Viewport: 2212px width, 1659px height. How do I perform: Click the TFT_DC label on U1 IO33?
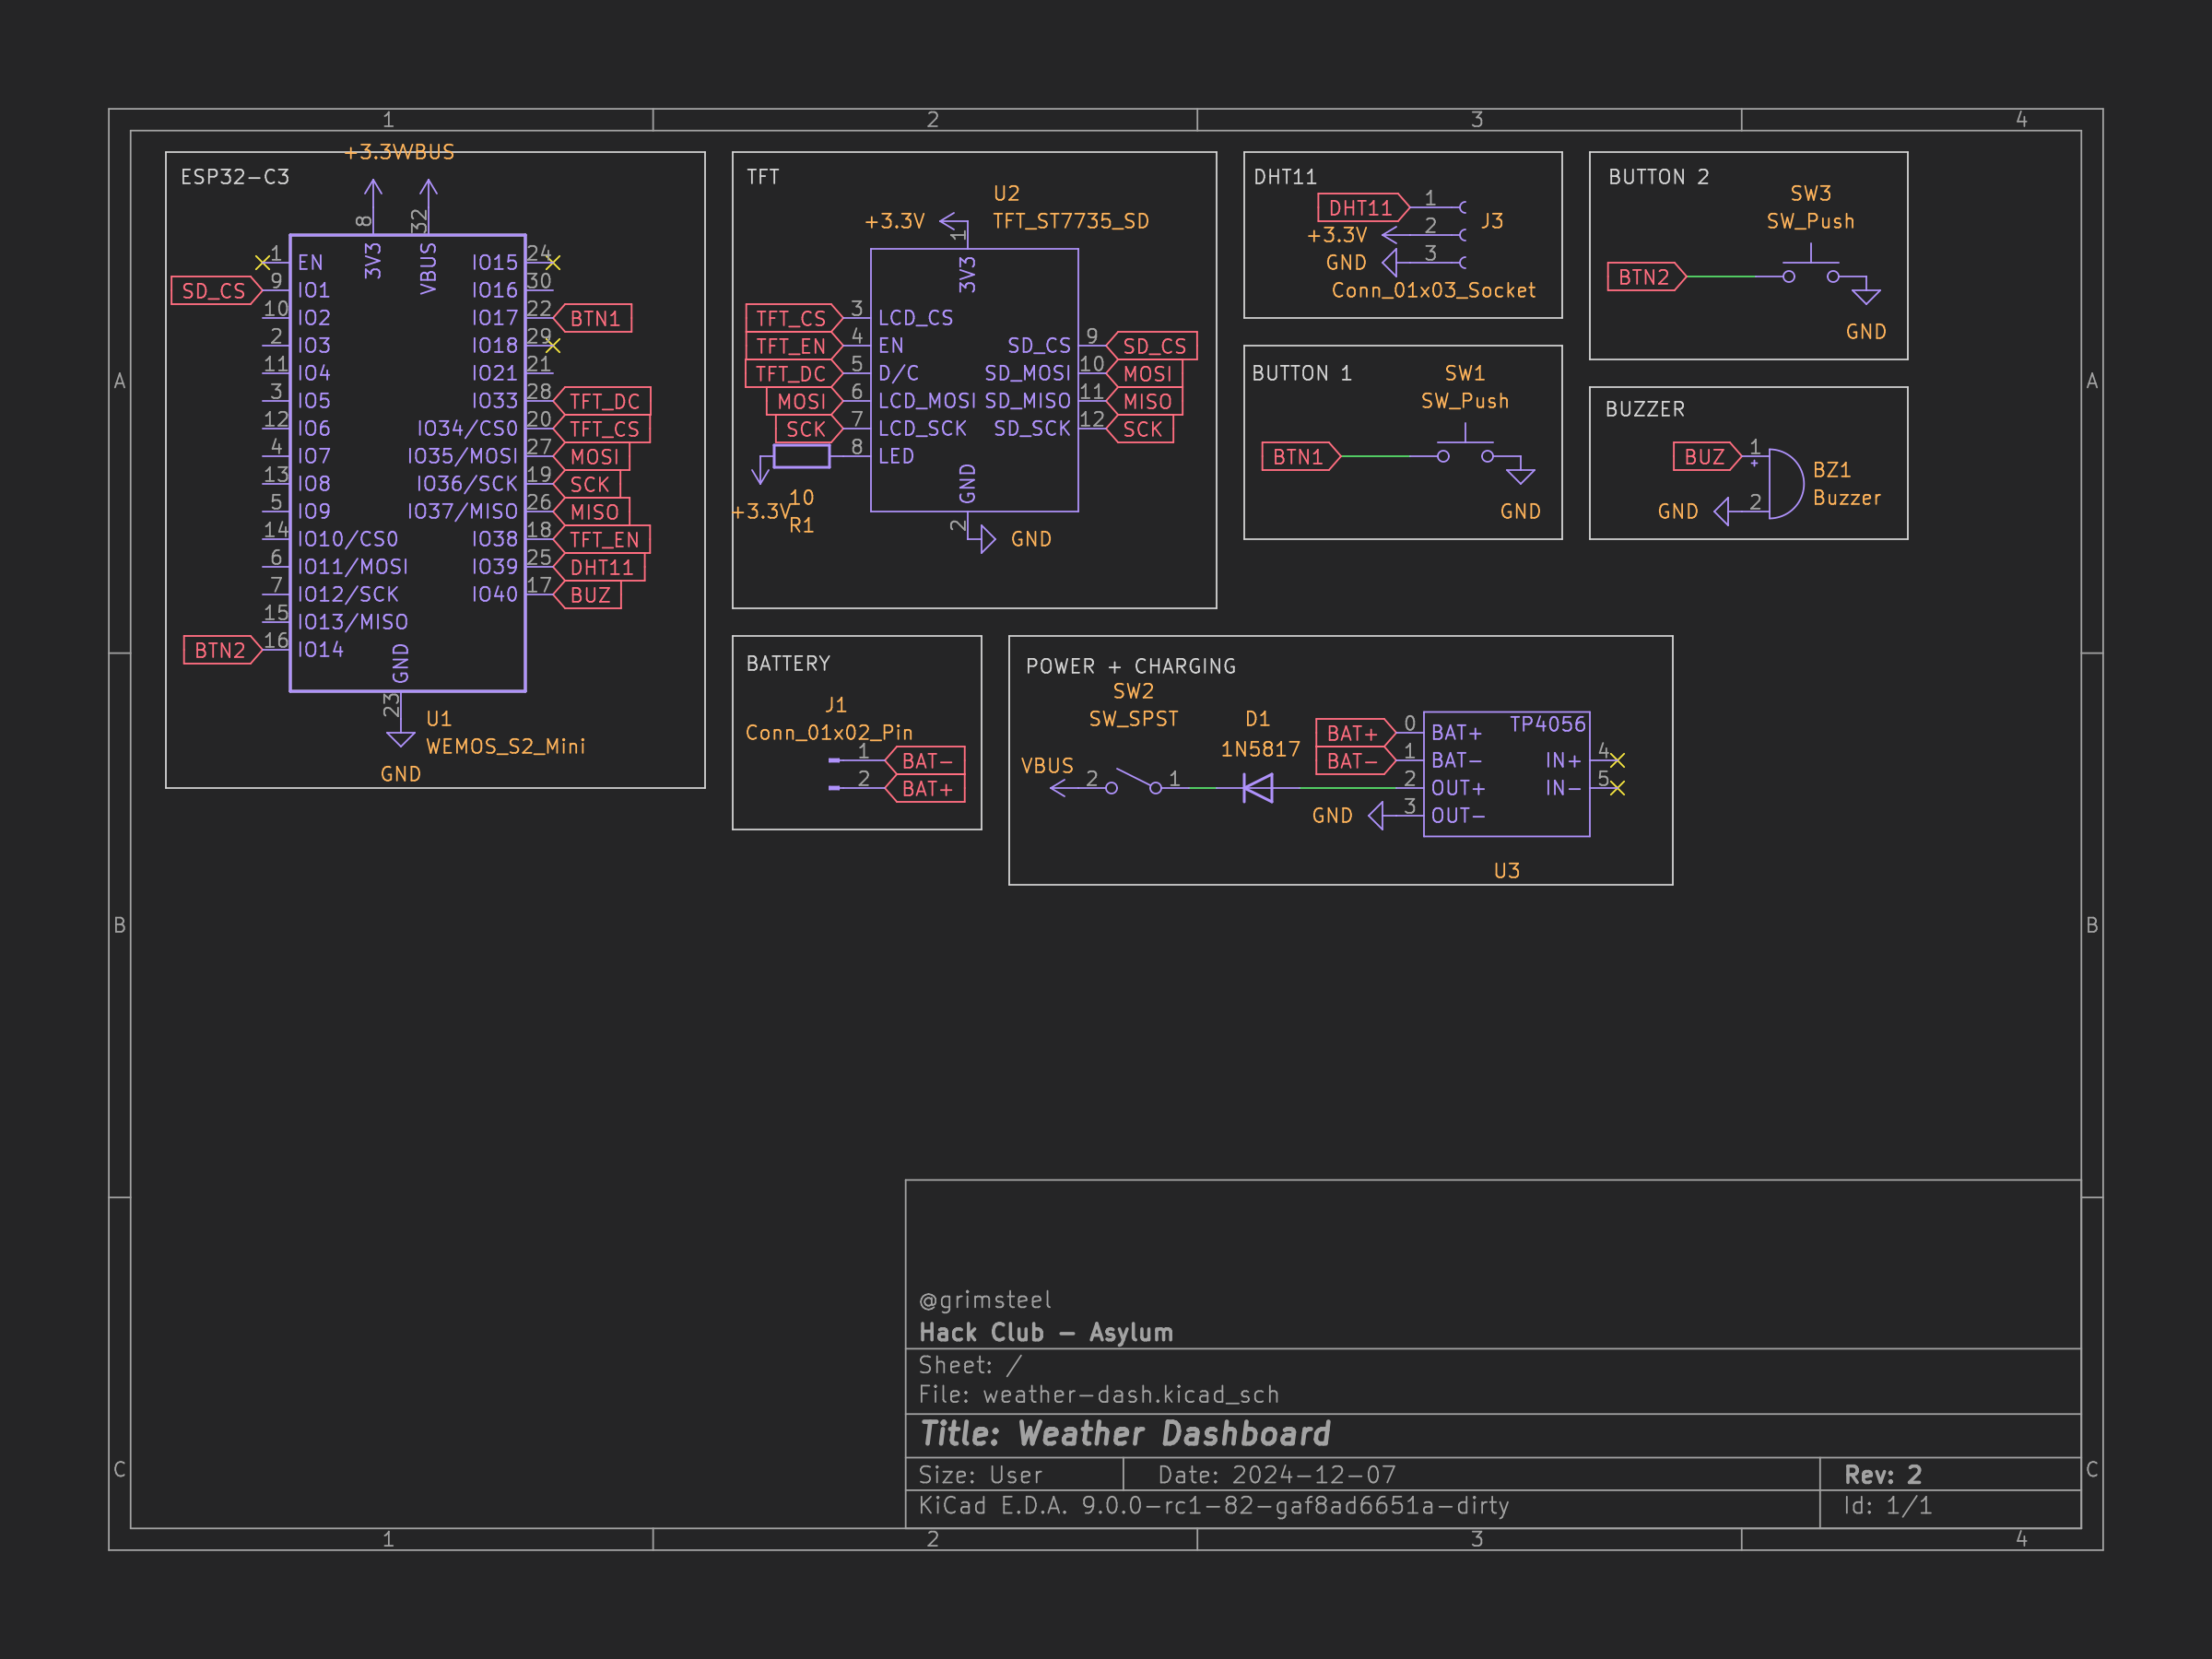tap(602, 402)
